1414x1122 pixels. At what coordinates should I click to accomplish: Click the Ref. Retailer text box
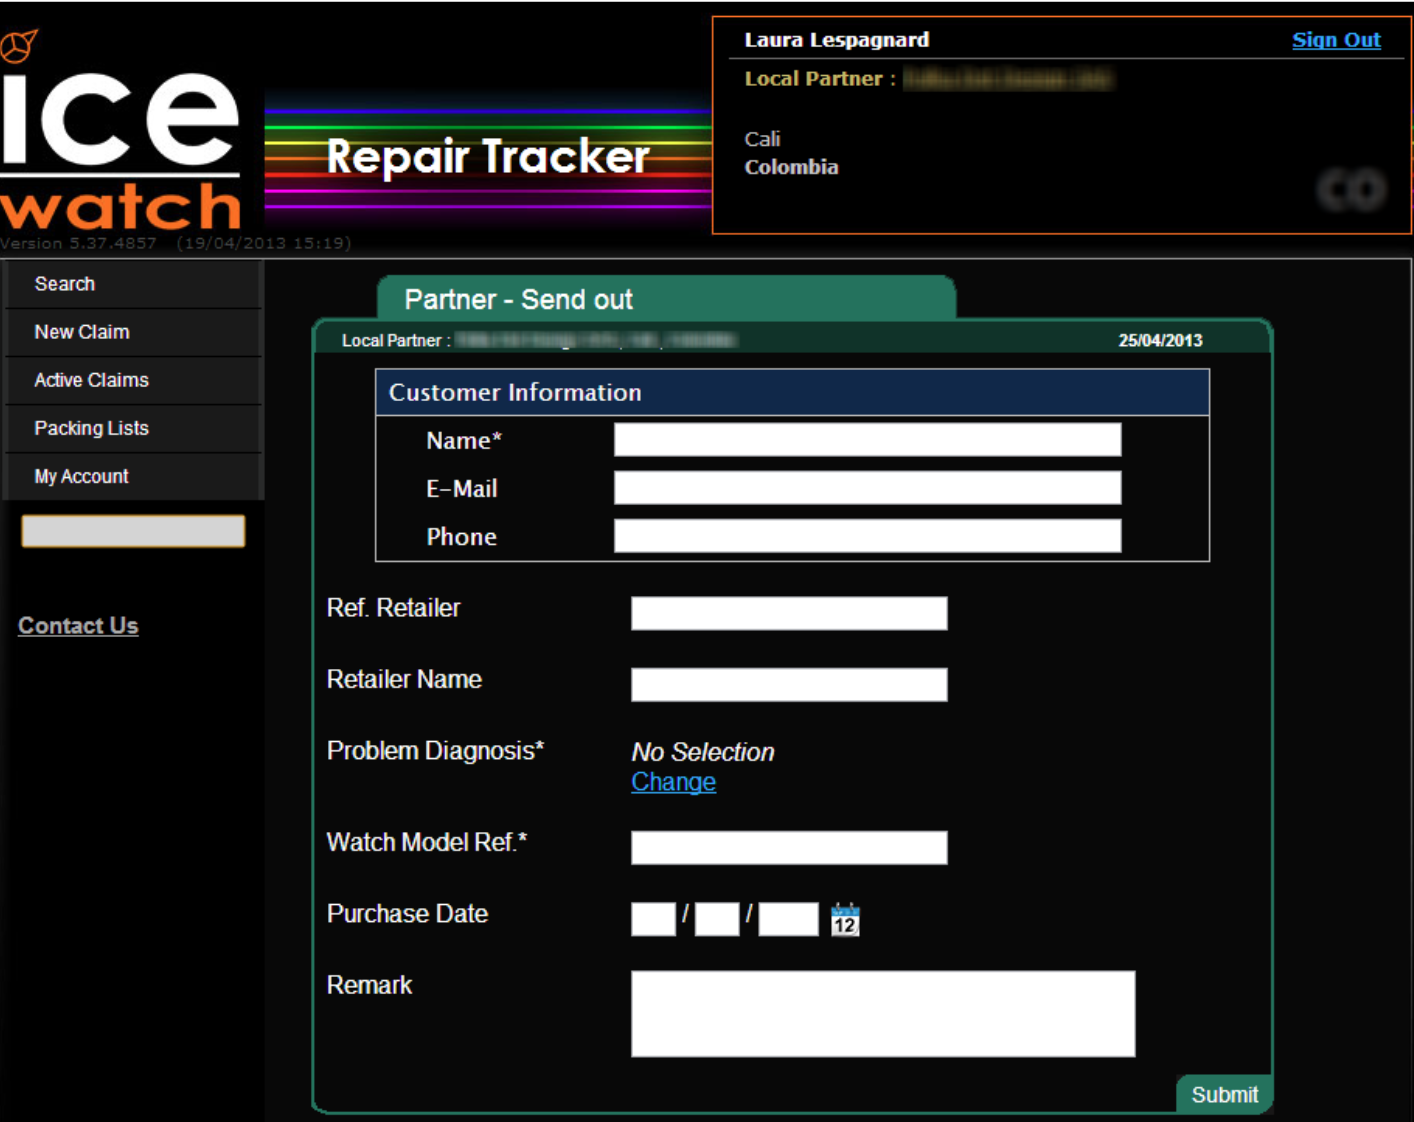788,613
